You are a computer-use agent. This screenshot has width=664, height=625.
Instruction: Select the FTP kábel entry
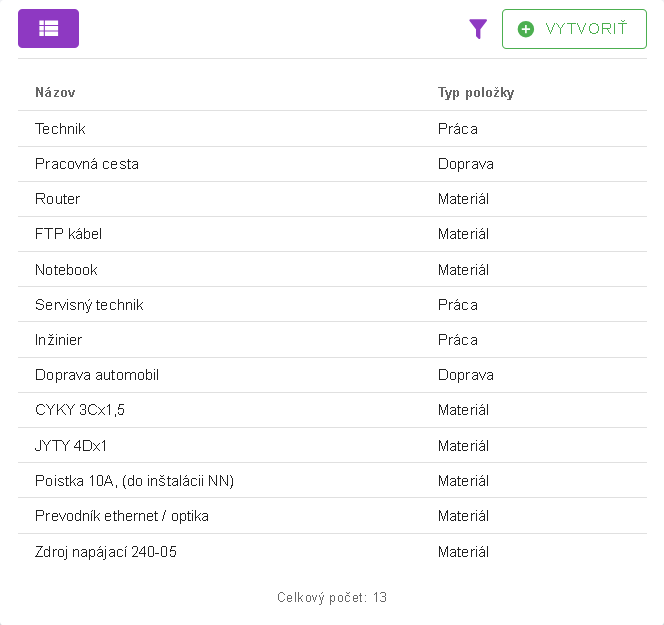coord(68,234)
